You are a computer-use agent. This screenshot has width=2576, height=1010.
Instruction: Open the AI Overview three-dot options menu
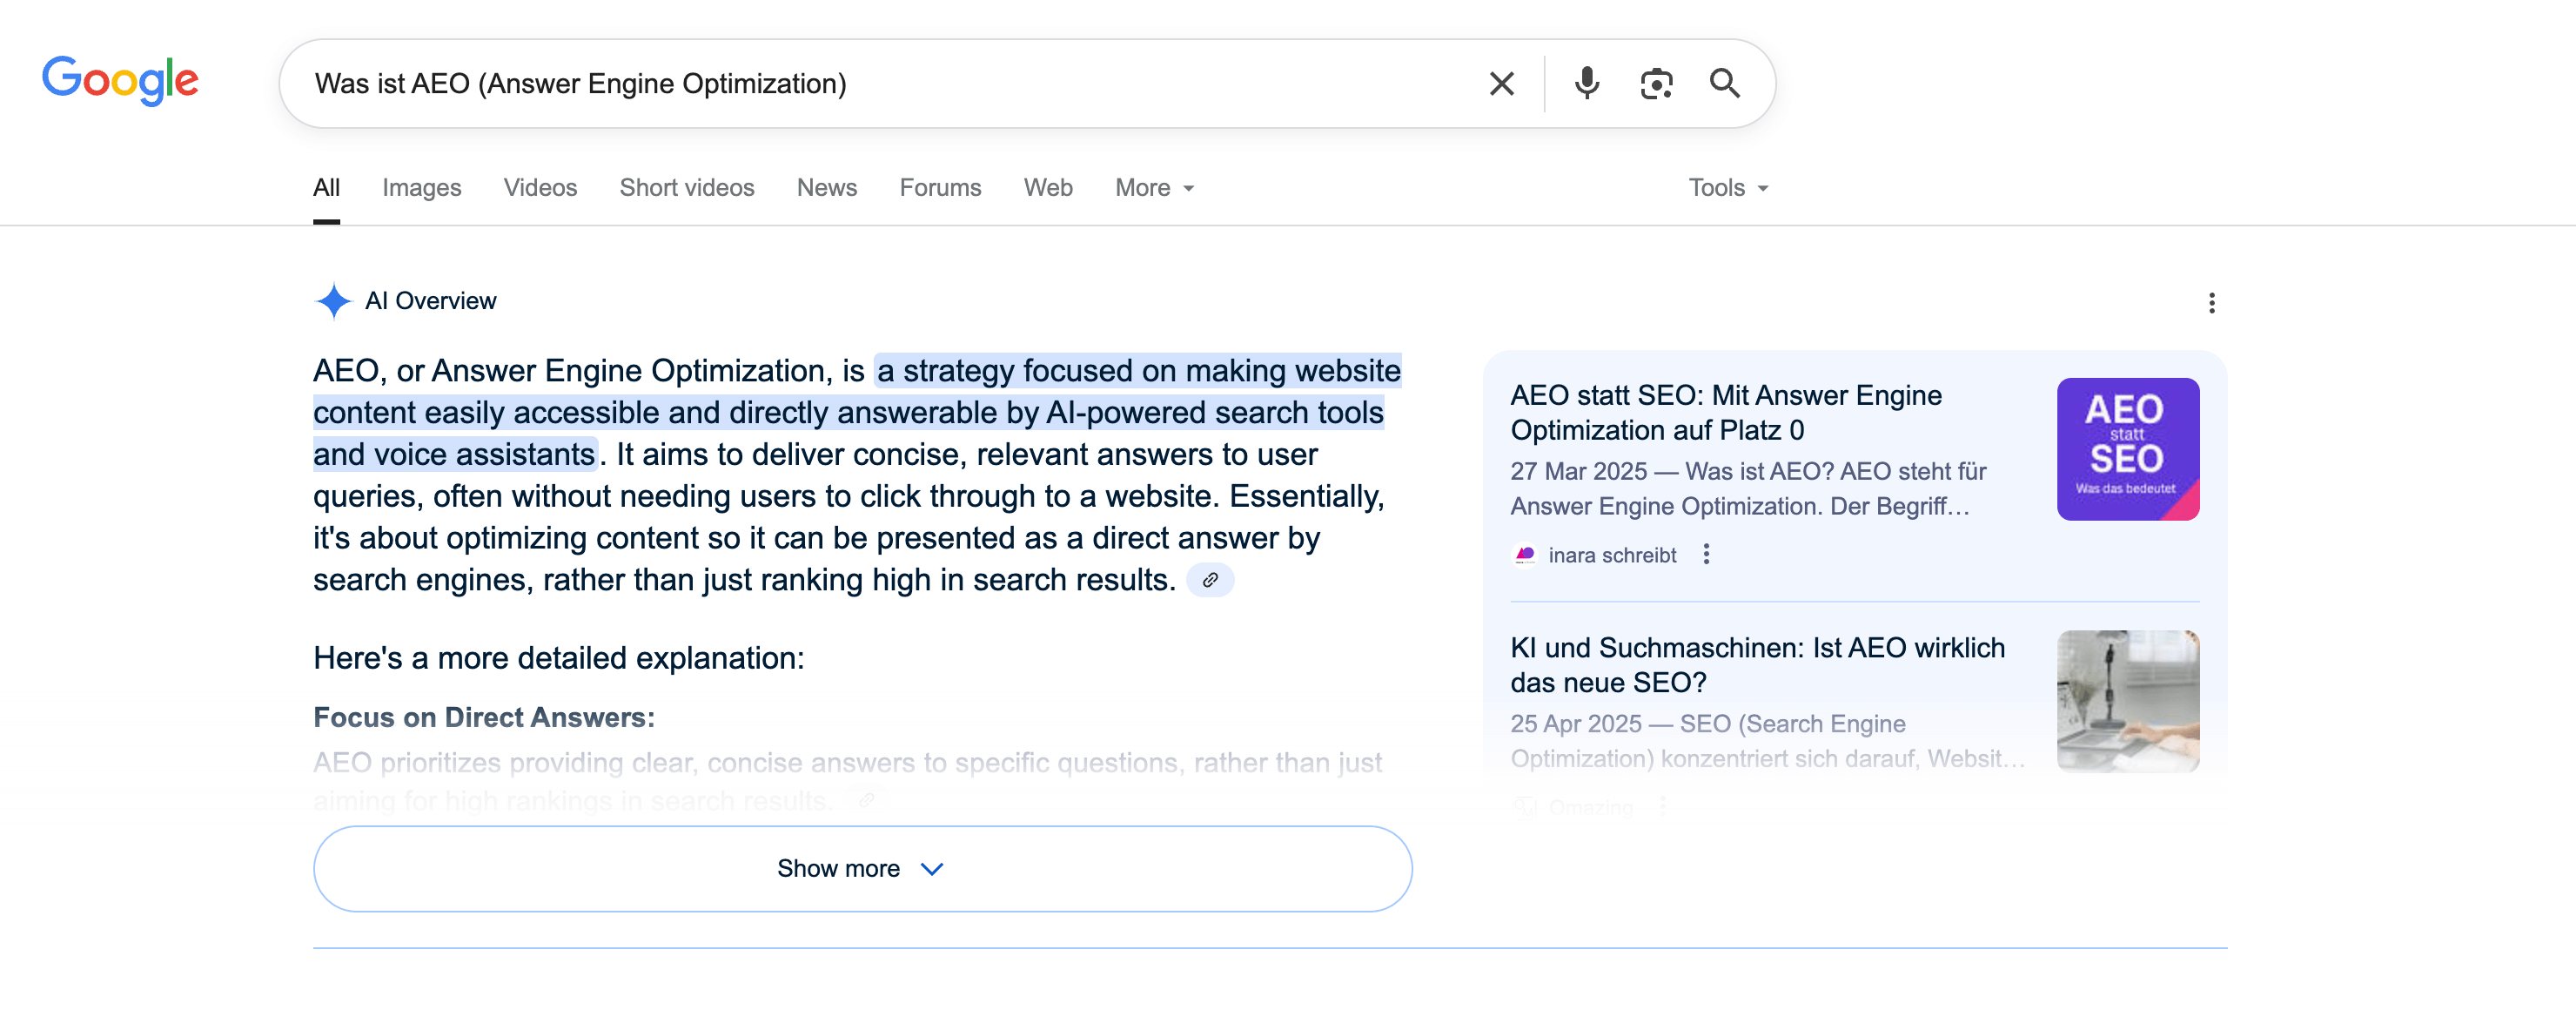2211,303
